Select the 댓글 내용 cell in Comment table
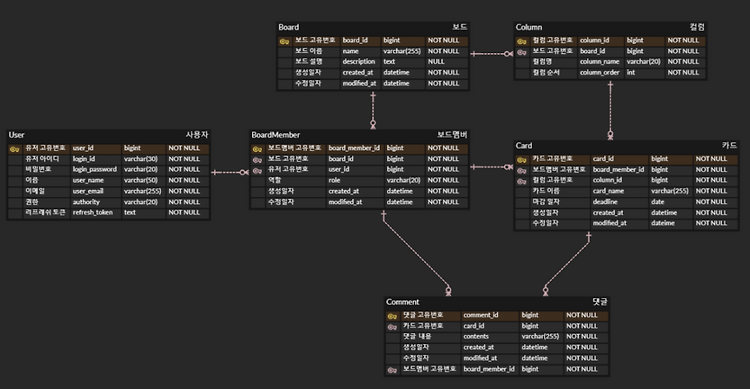 click(417, 336)
